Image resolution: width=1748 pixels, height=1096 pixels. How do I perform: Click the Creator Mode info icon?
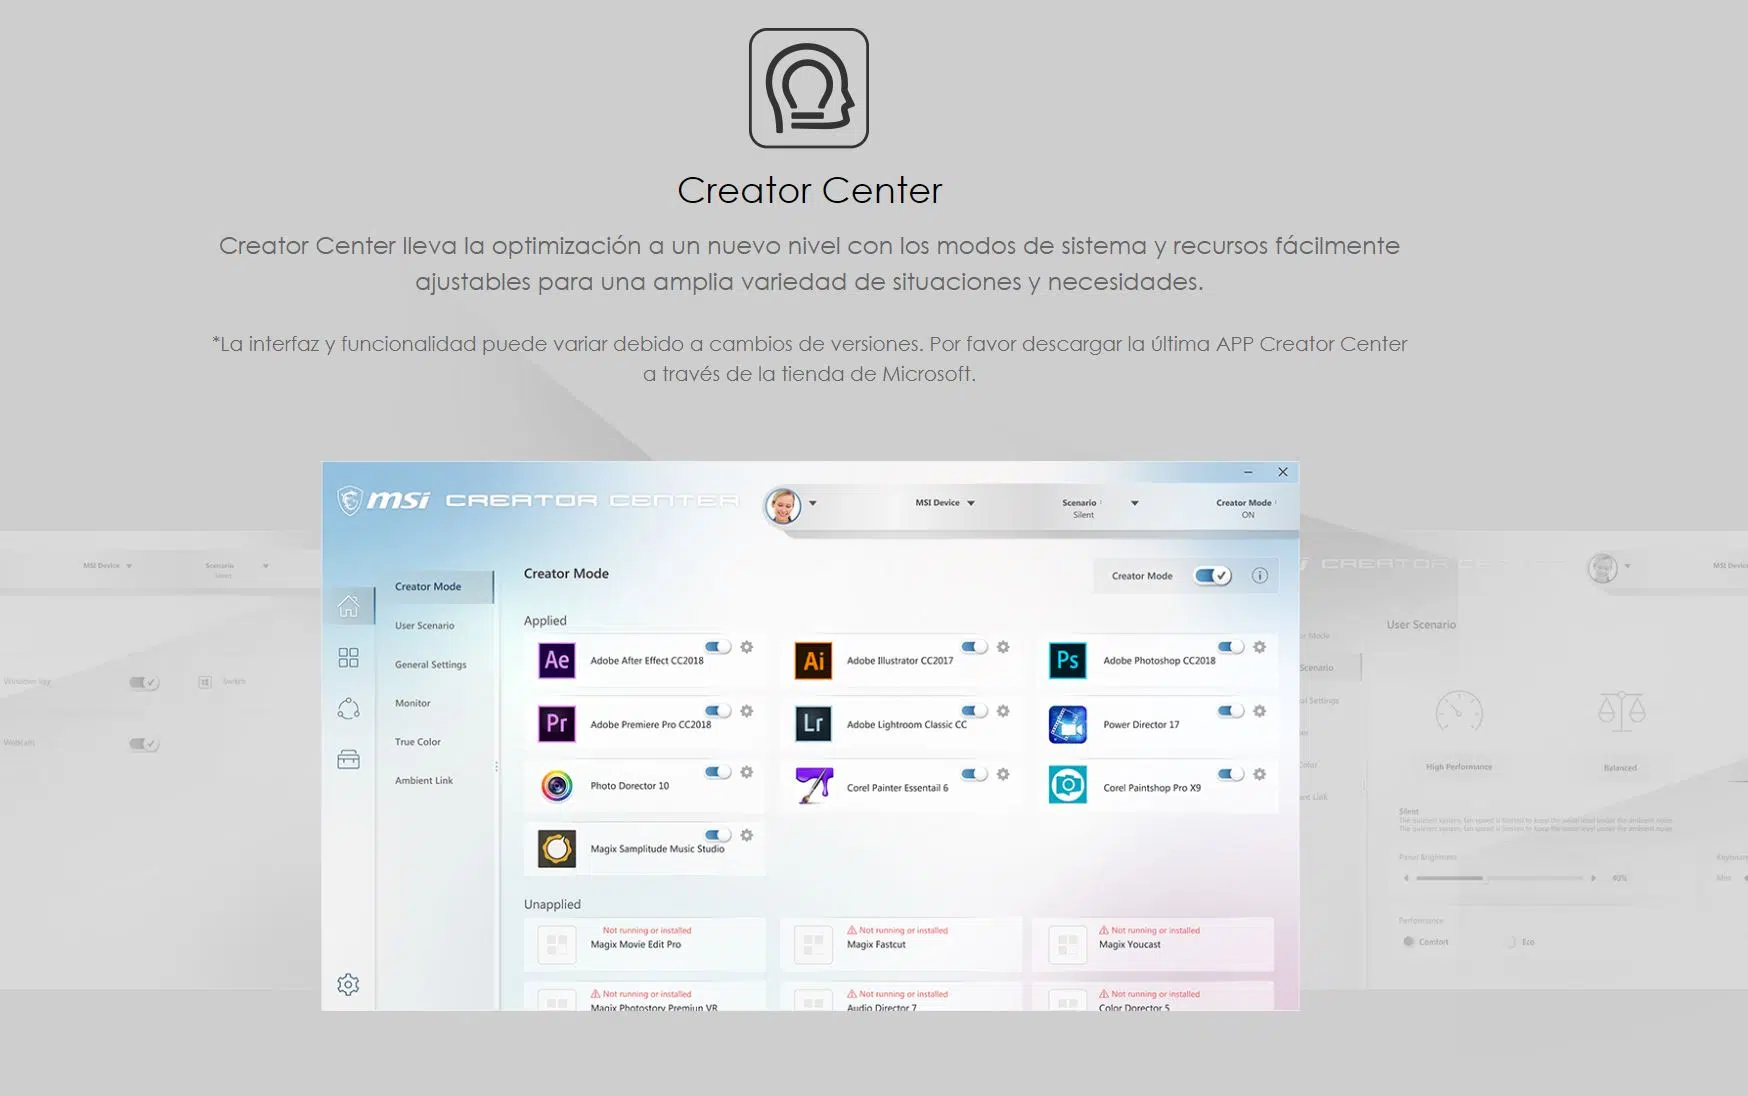coord(1260,575)
